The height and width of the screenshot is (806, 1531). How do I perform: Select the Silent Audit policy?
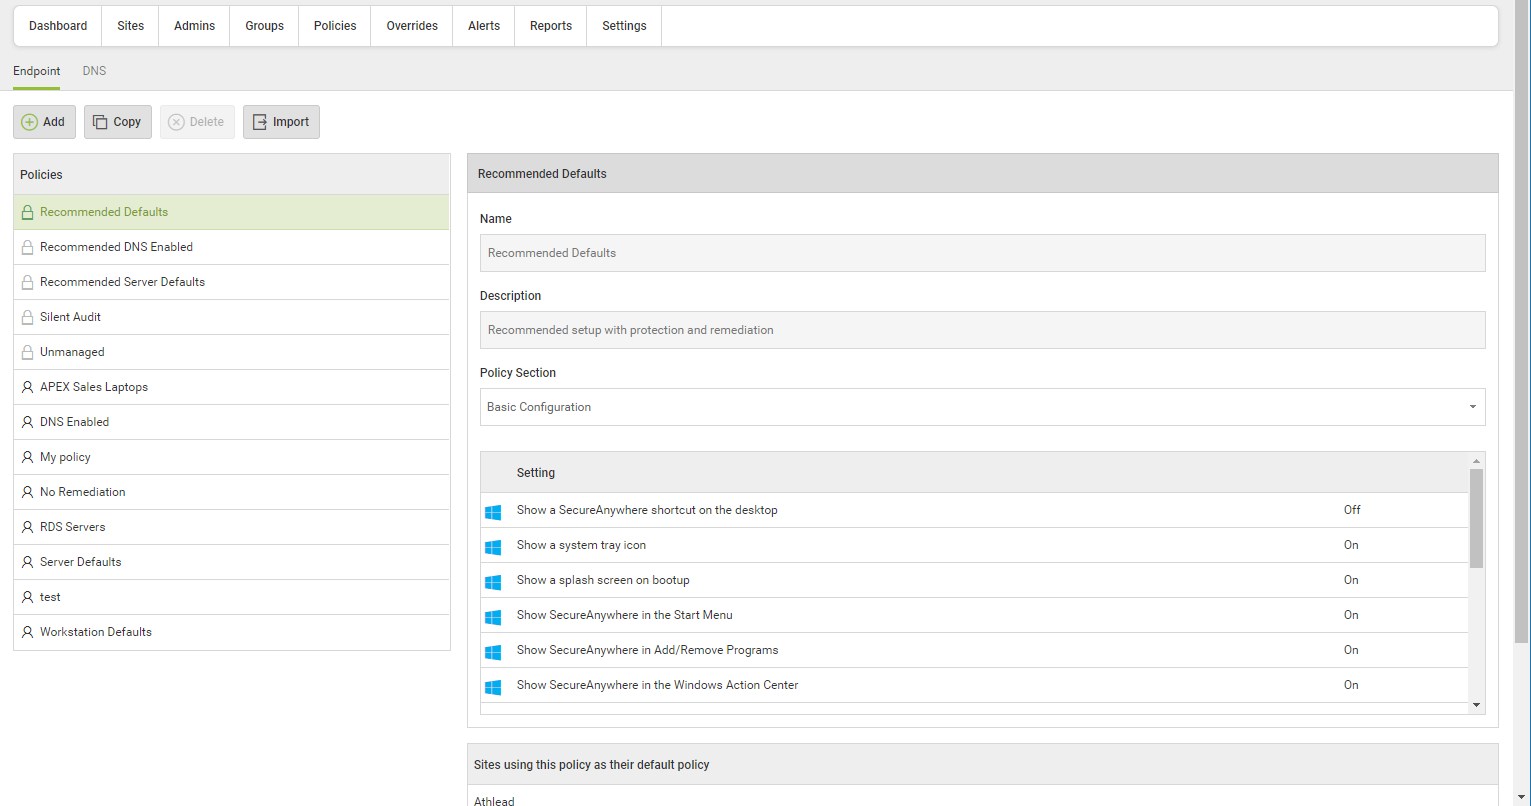(232, 317)
